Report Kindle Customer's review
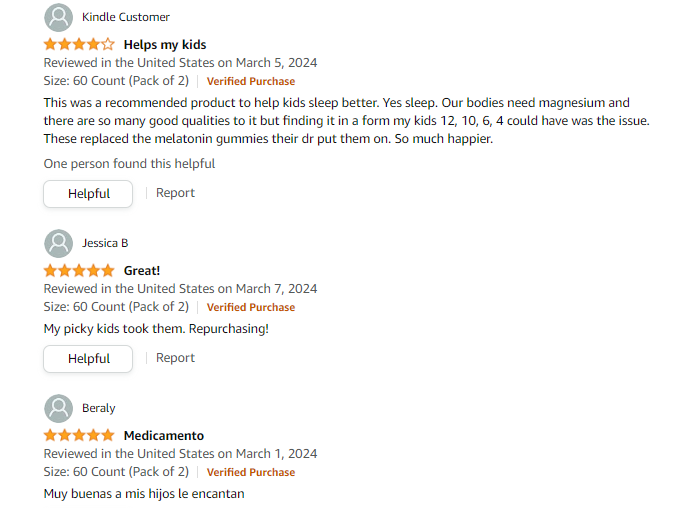 tap(175, 193)
